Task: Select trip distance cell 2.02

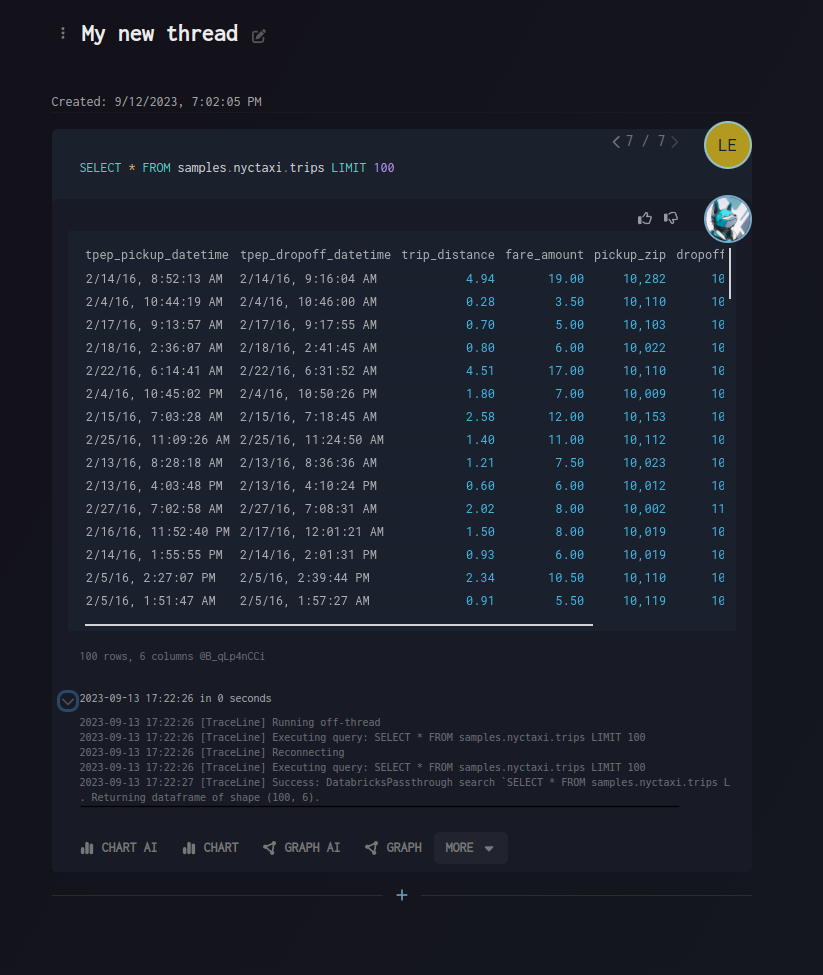Action: pyautogui.click(x=480, y=509)
